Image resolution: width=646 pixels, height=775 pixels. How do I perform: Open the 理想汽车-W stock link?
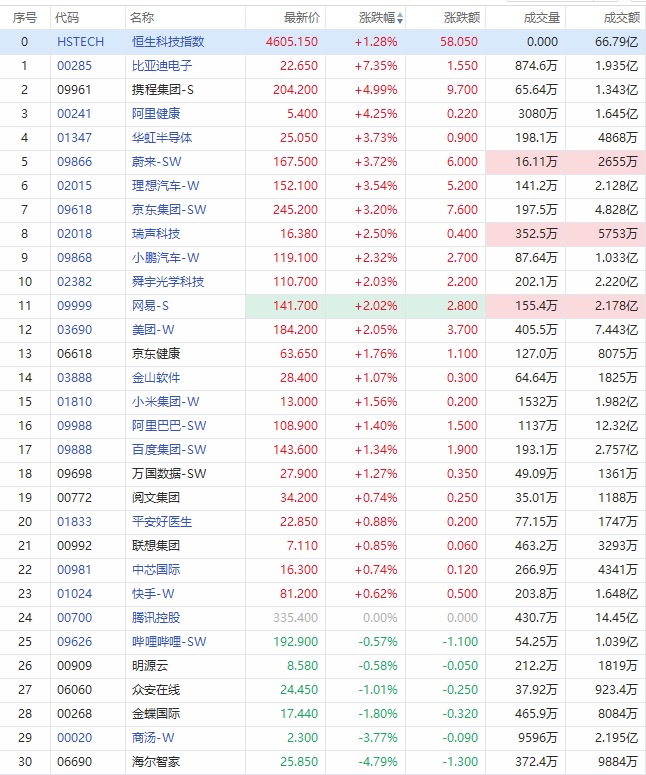coord(166,186)
